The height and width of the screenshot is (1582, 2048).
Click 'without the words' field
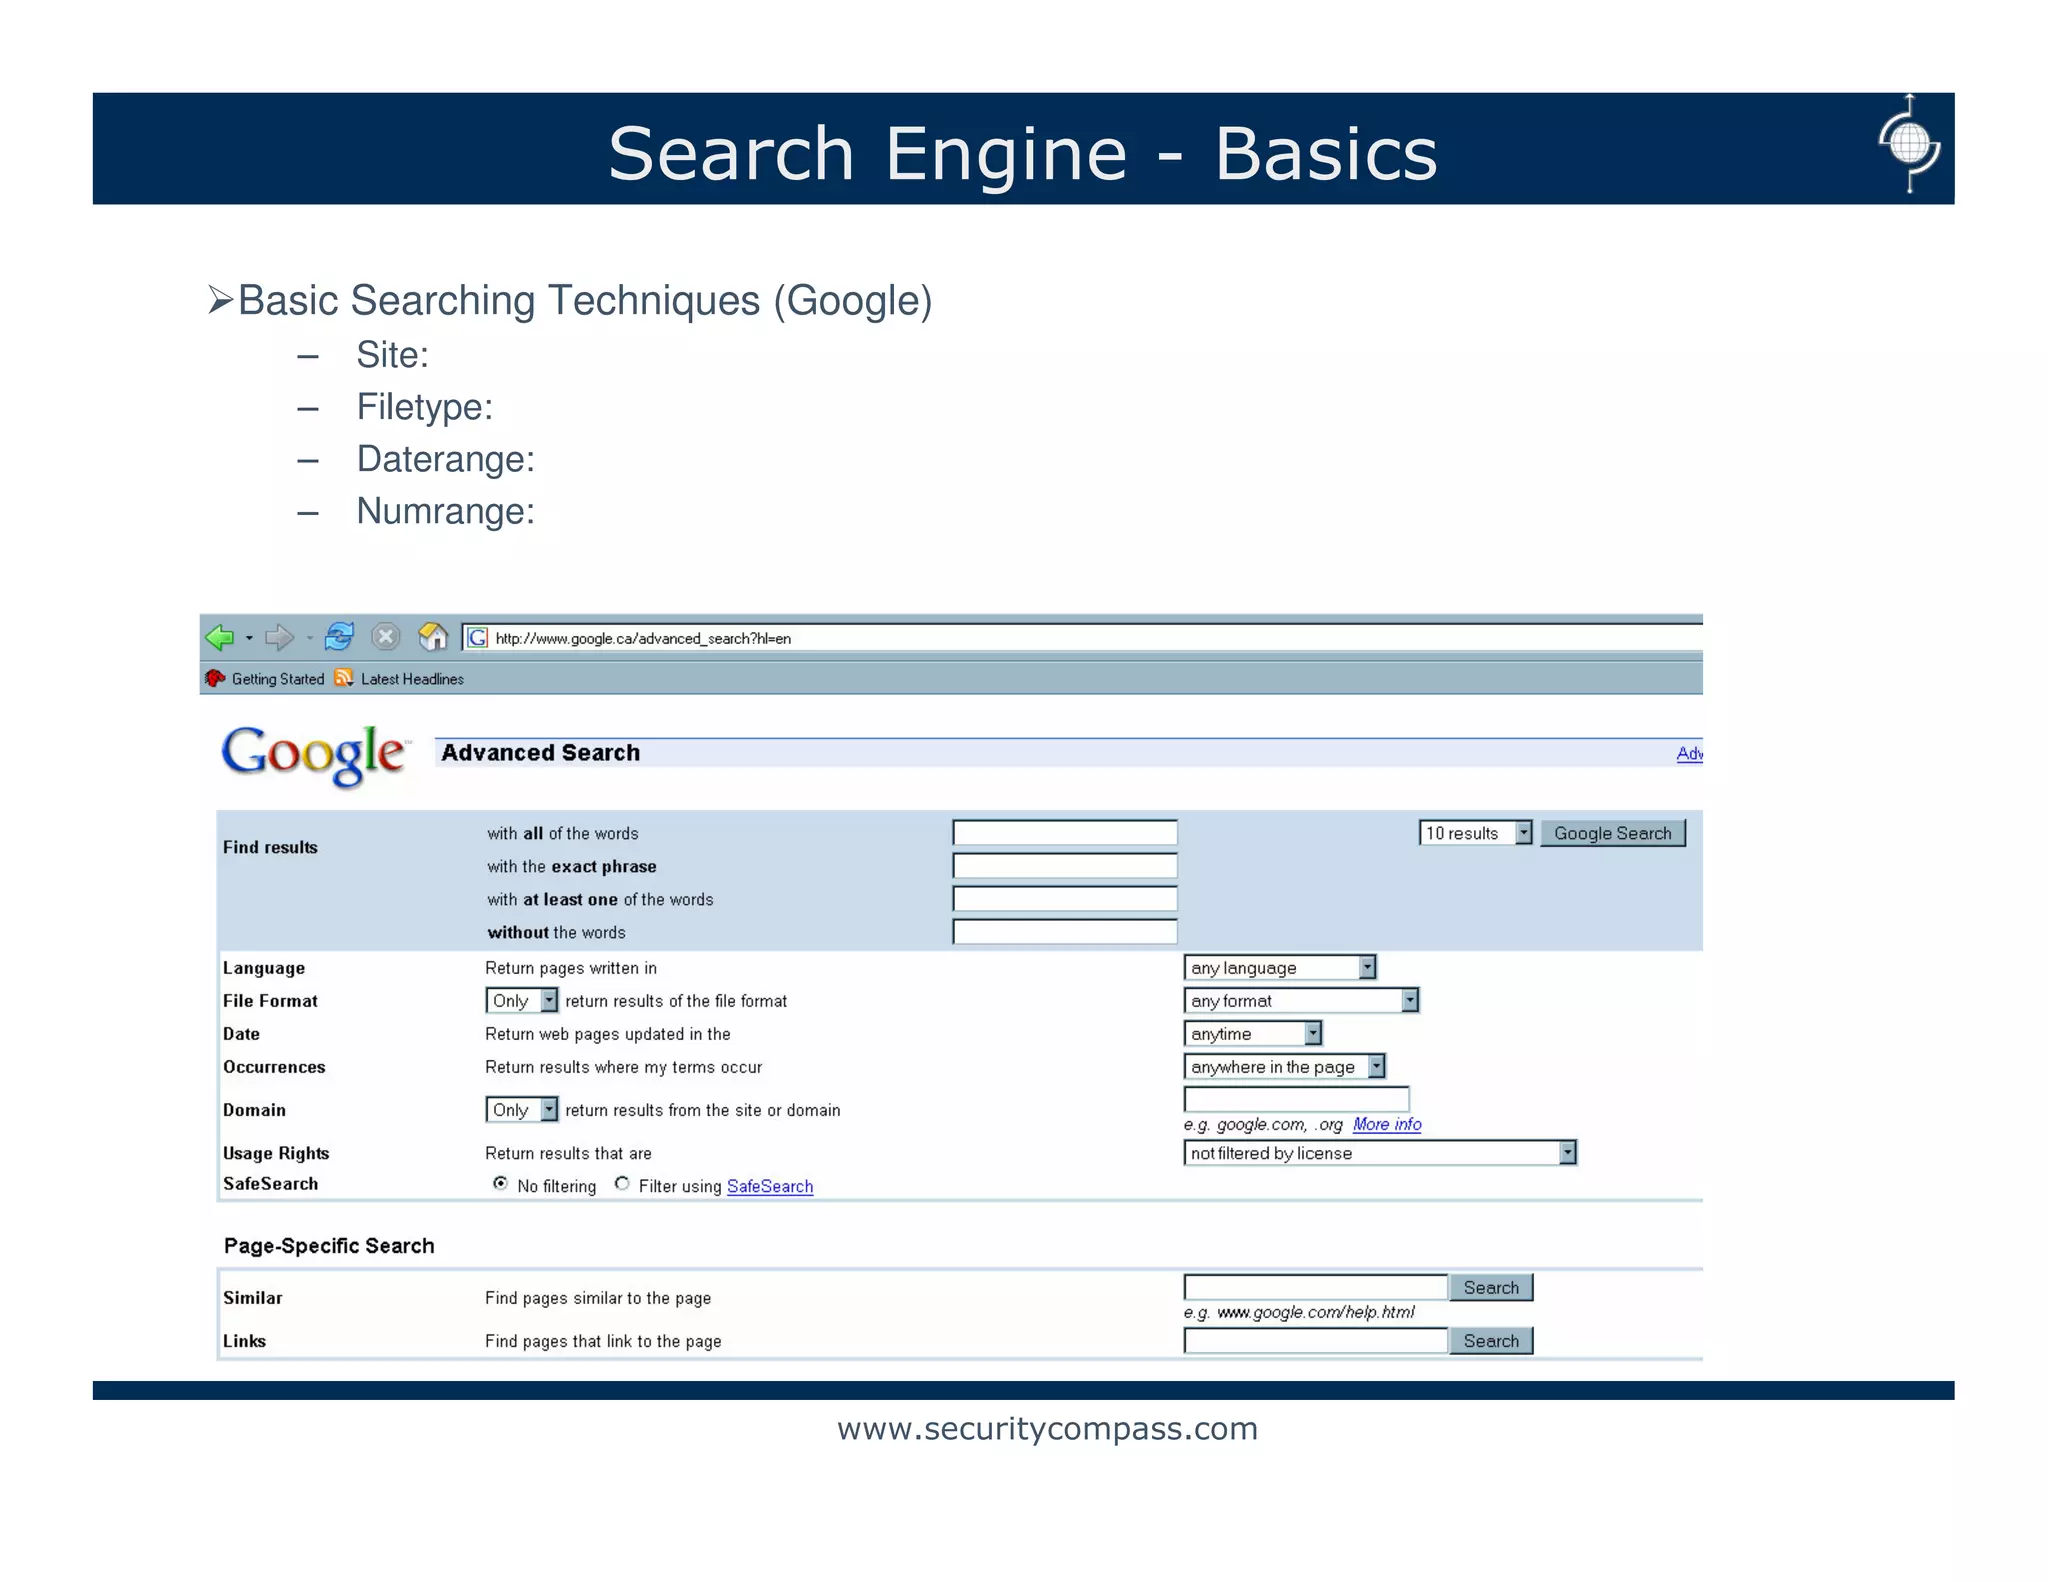(1065, 932)
